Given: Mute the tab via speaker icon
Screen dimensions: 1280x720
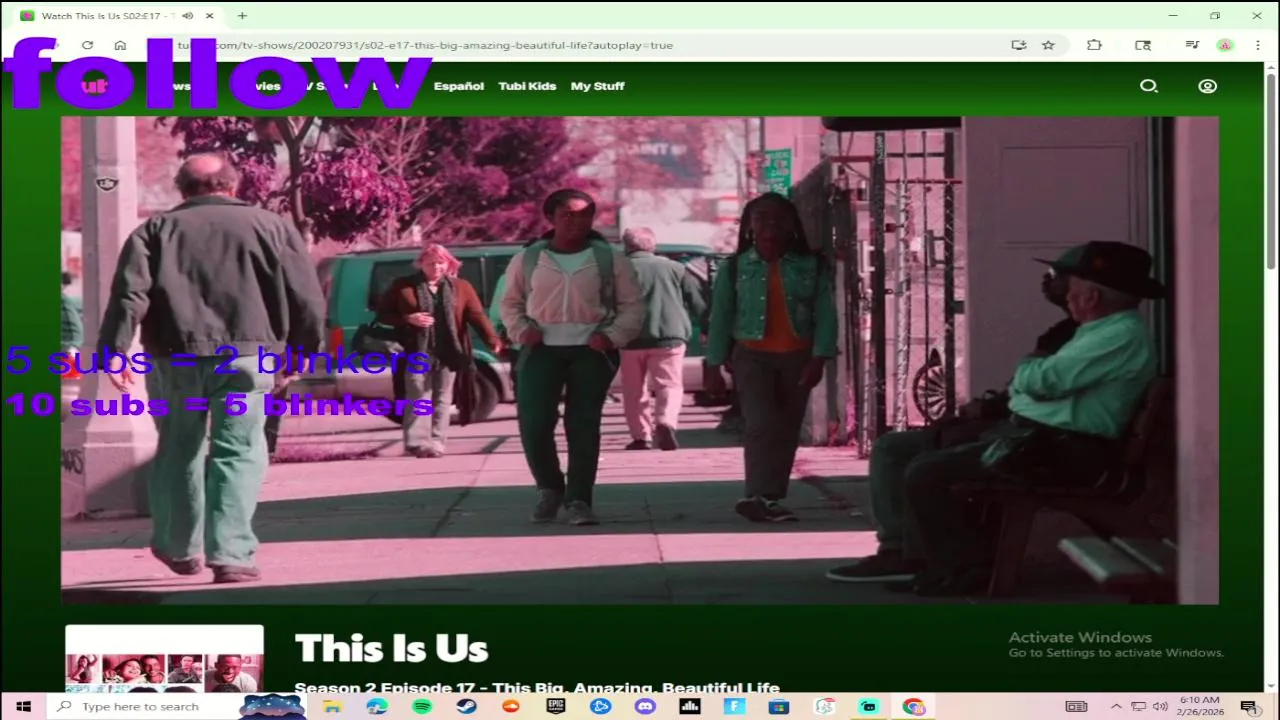Looking at the screenshot, I should 187,16.
